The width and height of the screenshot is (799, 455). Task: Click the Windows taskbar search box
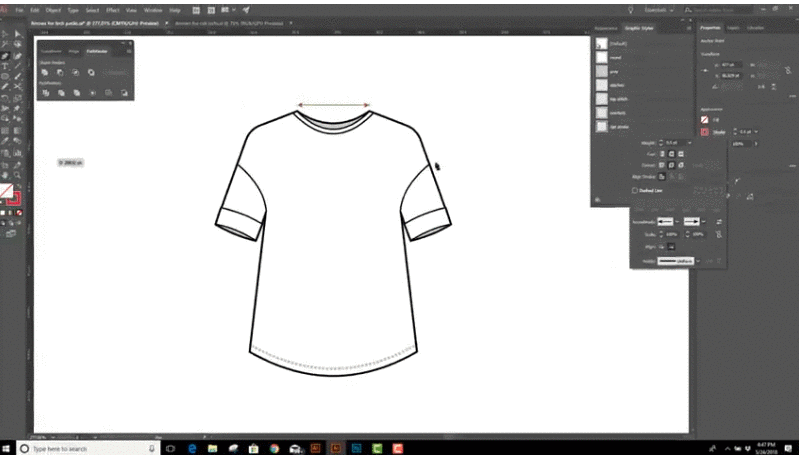(88, 448)
